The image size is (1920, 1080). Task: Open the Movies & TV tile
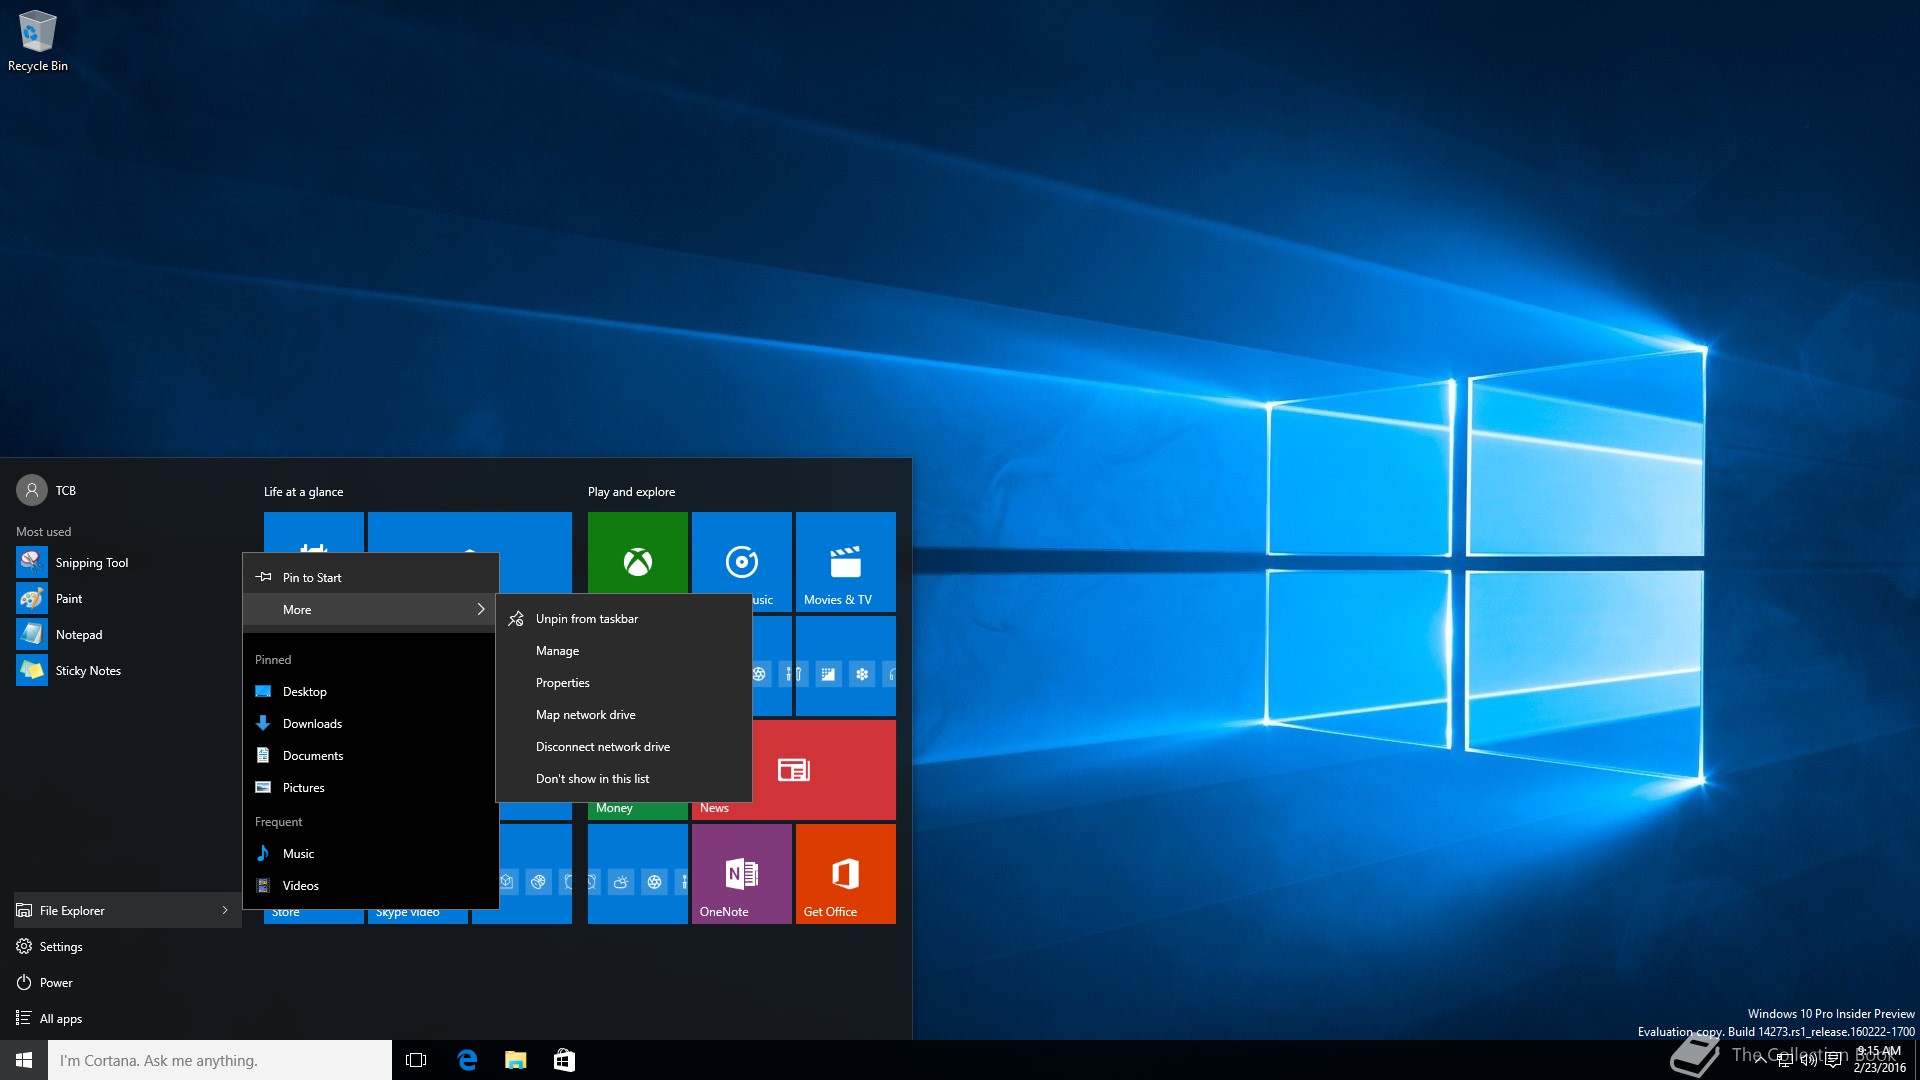845,562
